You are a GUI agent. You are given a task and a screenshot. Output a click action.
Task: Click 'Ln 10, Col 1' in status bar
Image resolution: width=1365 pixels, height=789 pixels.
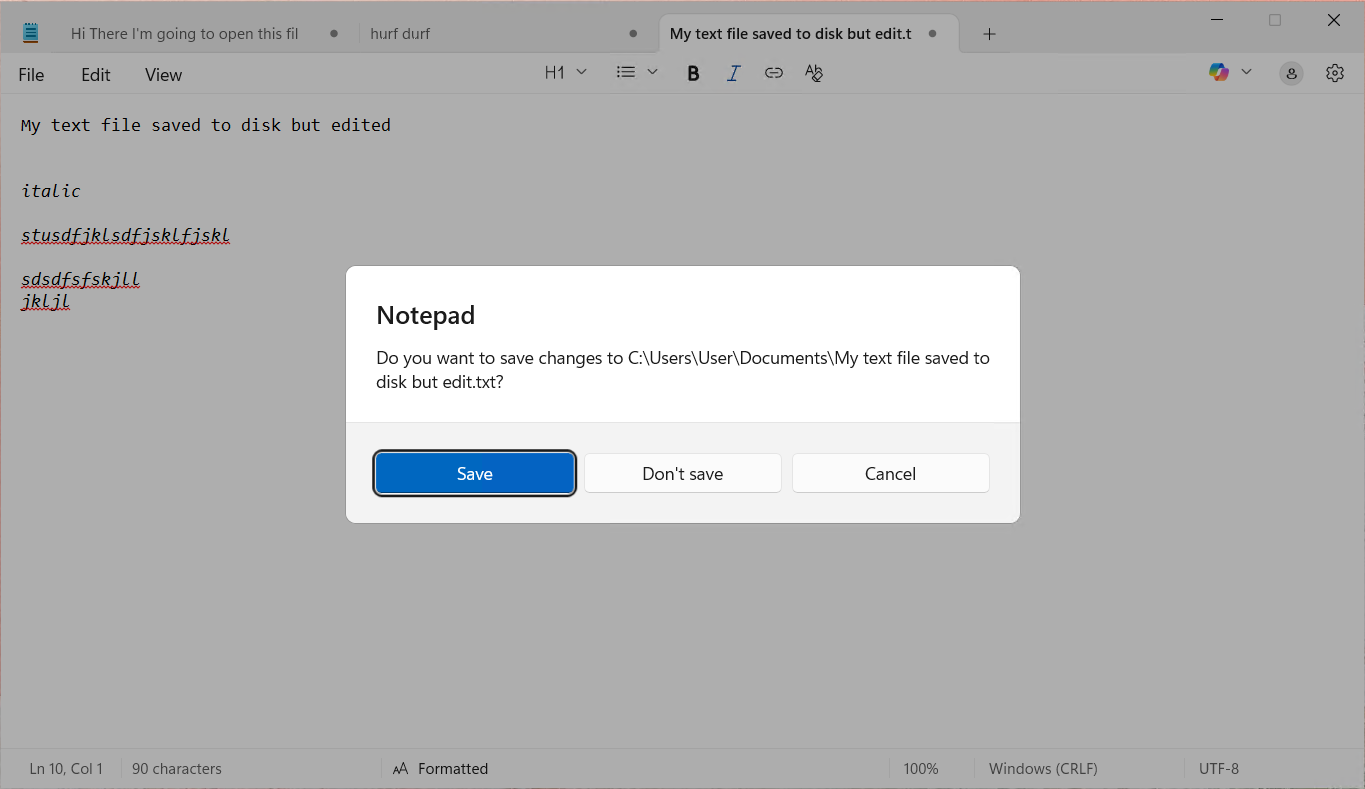pyautogui.click(x=66, y=769)
